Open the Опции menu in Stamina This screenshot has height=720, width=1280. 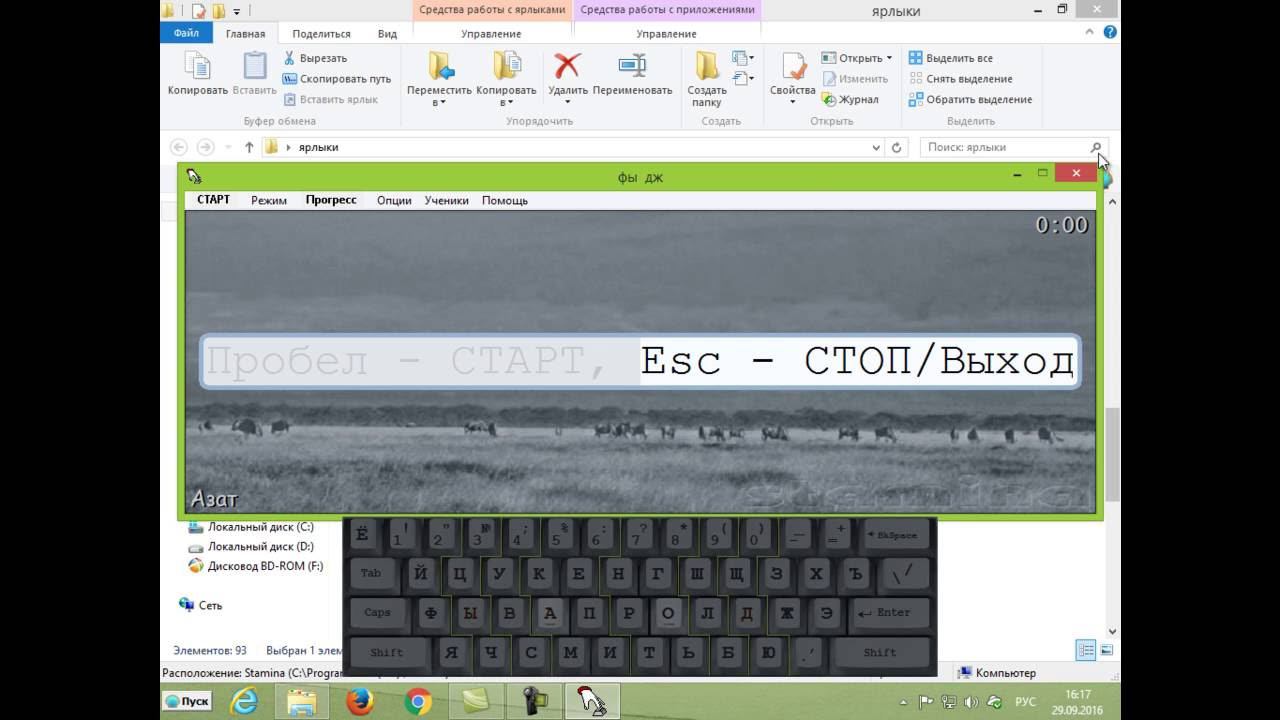pos(394,200)
